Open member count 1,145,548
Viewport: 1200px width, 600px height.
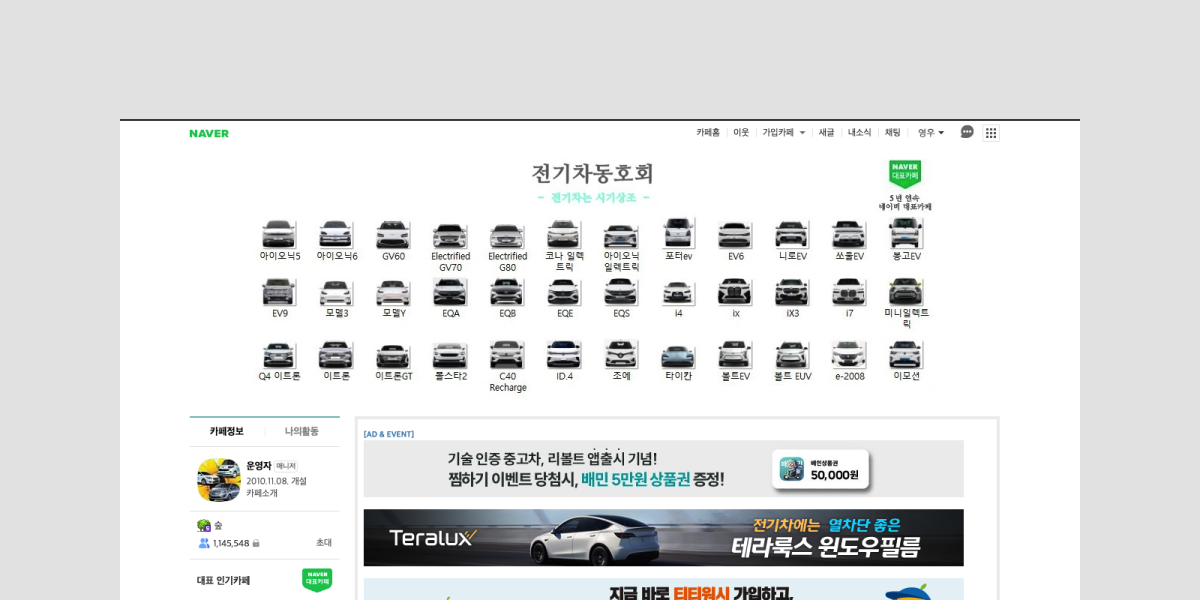[231, 543]
